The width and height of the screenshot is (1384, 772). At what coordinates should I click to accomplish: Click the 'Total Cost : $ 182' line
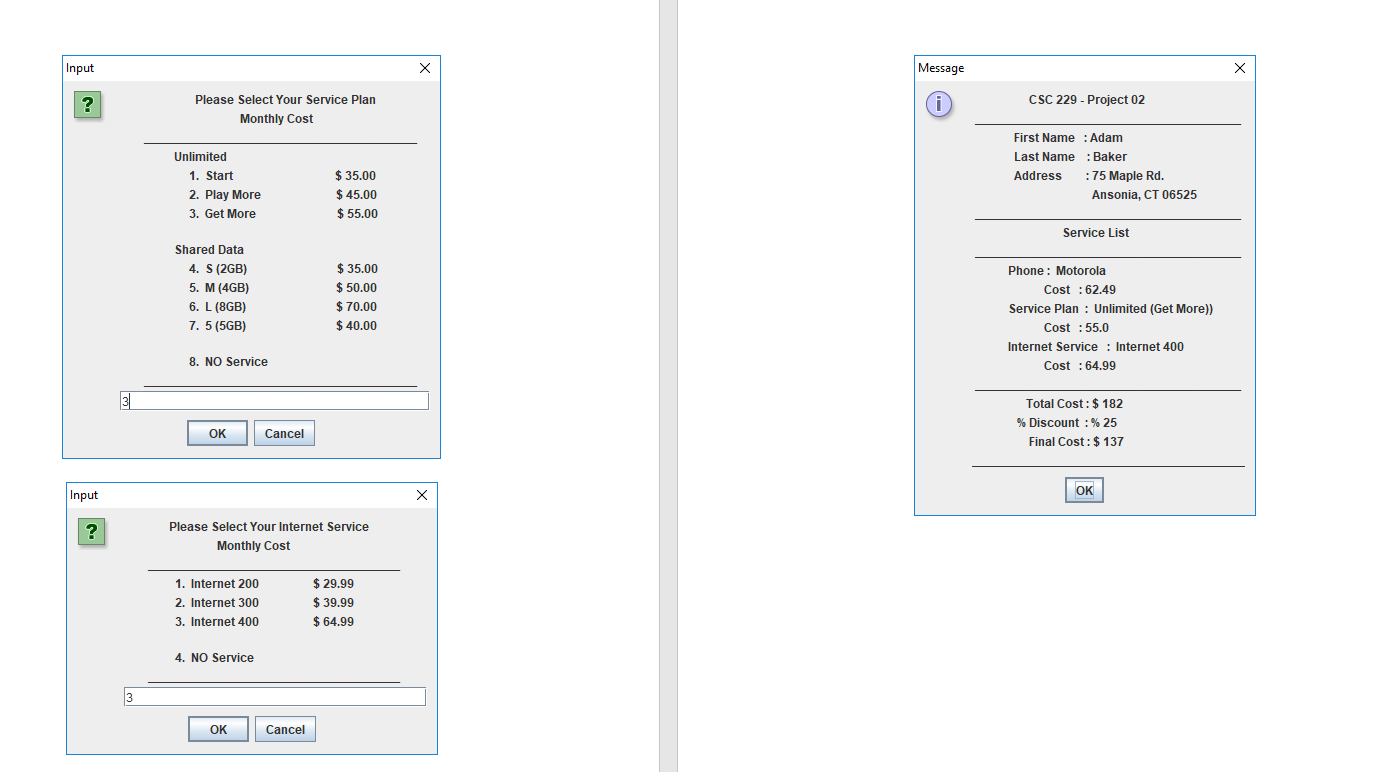[x=1074, y=404]
